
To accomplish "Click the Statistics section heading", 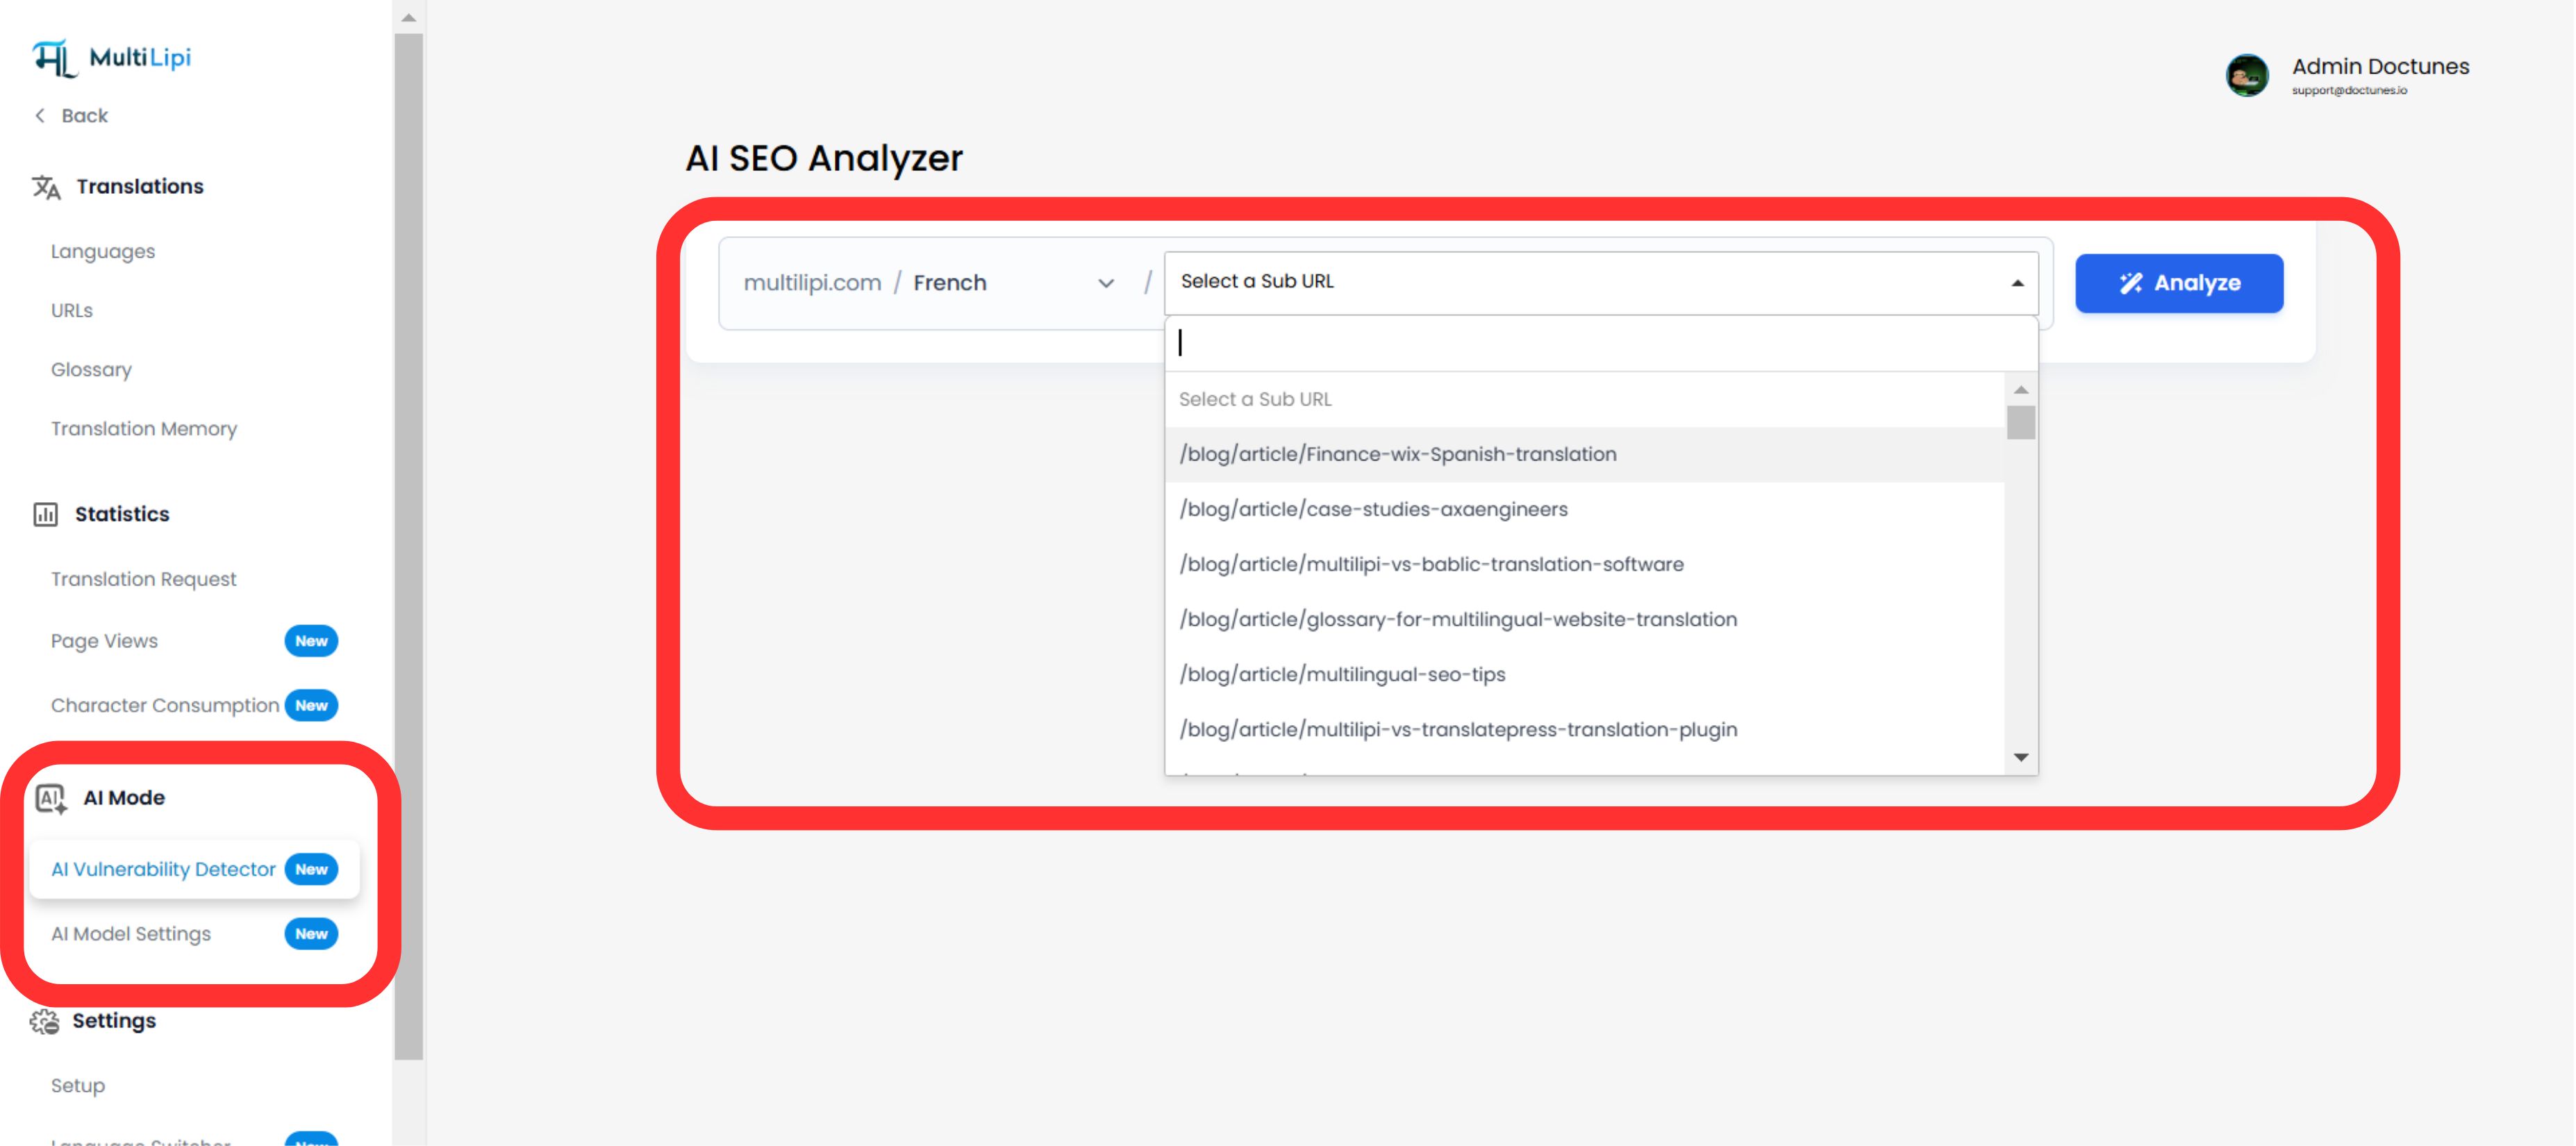I will 122,514.
